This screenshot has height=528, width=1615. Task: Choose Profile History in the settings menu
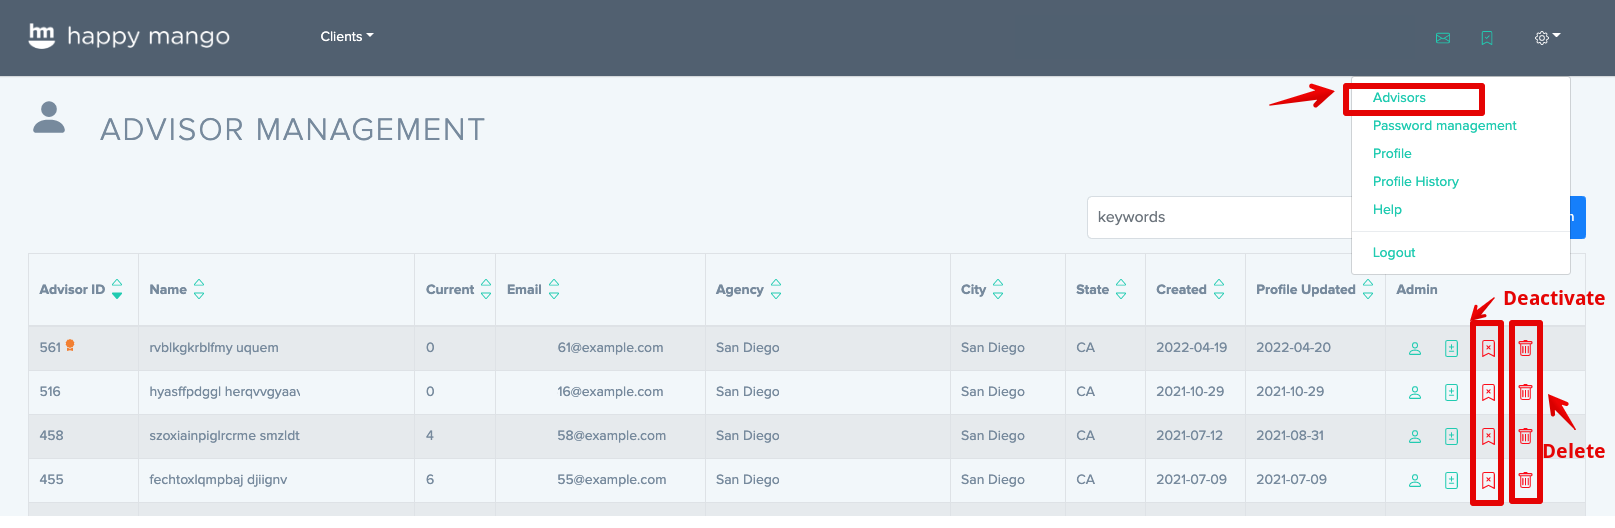point(1415,182)
